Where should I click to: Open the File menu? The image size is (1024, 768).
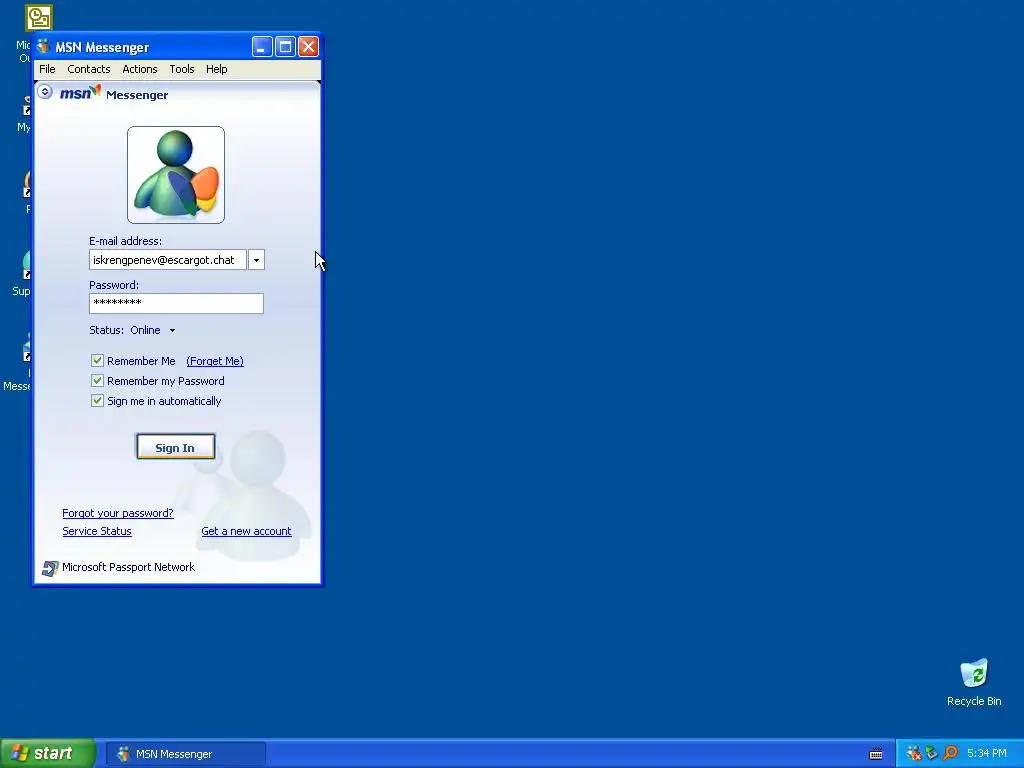[x=47, y=69]
